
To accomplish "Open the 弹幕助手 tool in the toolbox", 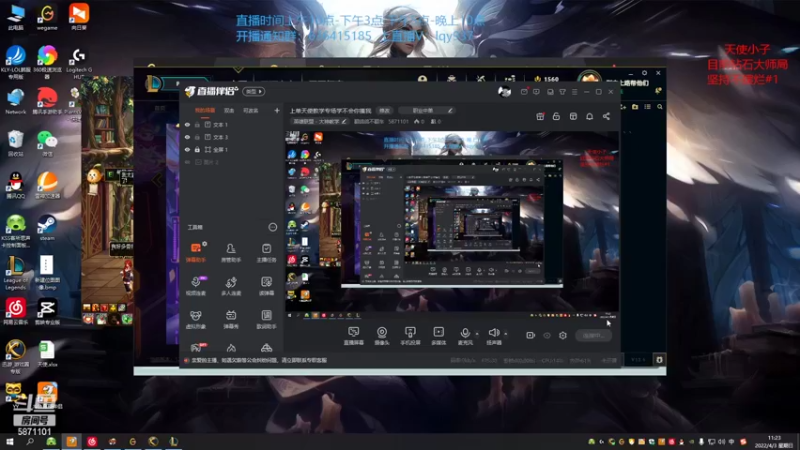I will point(195,252).
